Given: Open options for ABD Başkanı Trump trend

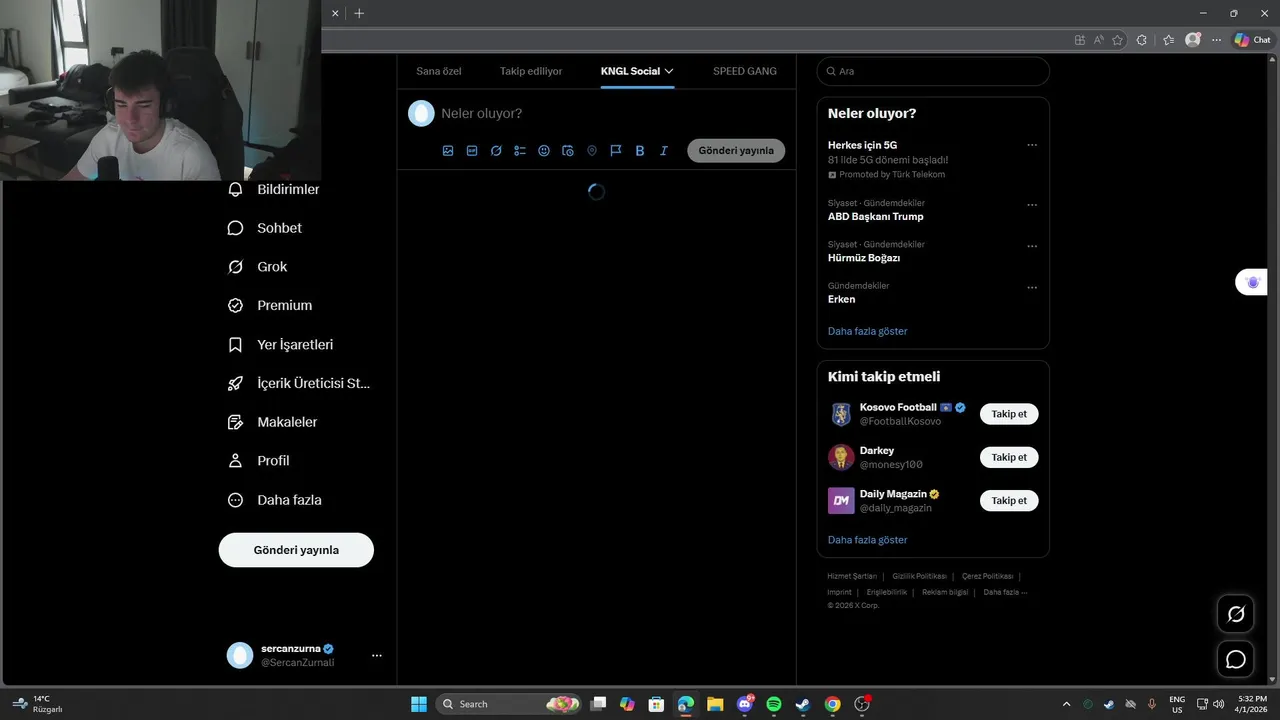Looking at the screenshot, I should [1032, 205].
